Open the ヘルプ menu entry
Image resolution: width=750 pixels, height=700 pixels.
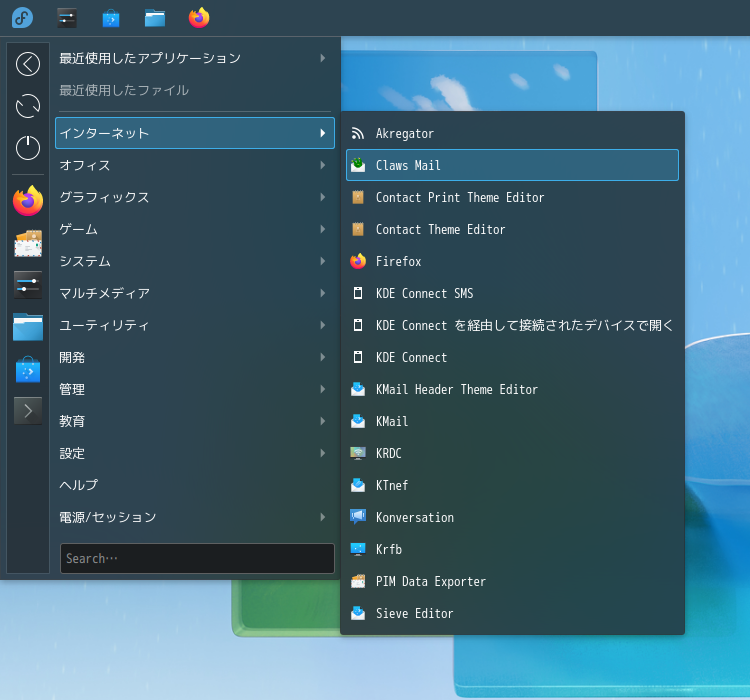coord(195,485)
